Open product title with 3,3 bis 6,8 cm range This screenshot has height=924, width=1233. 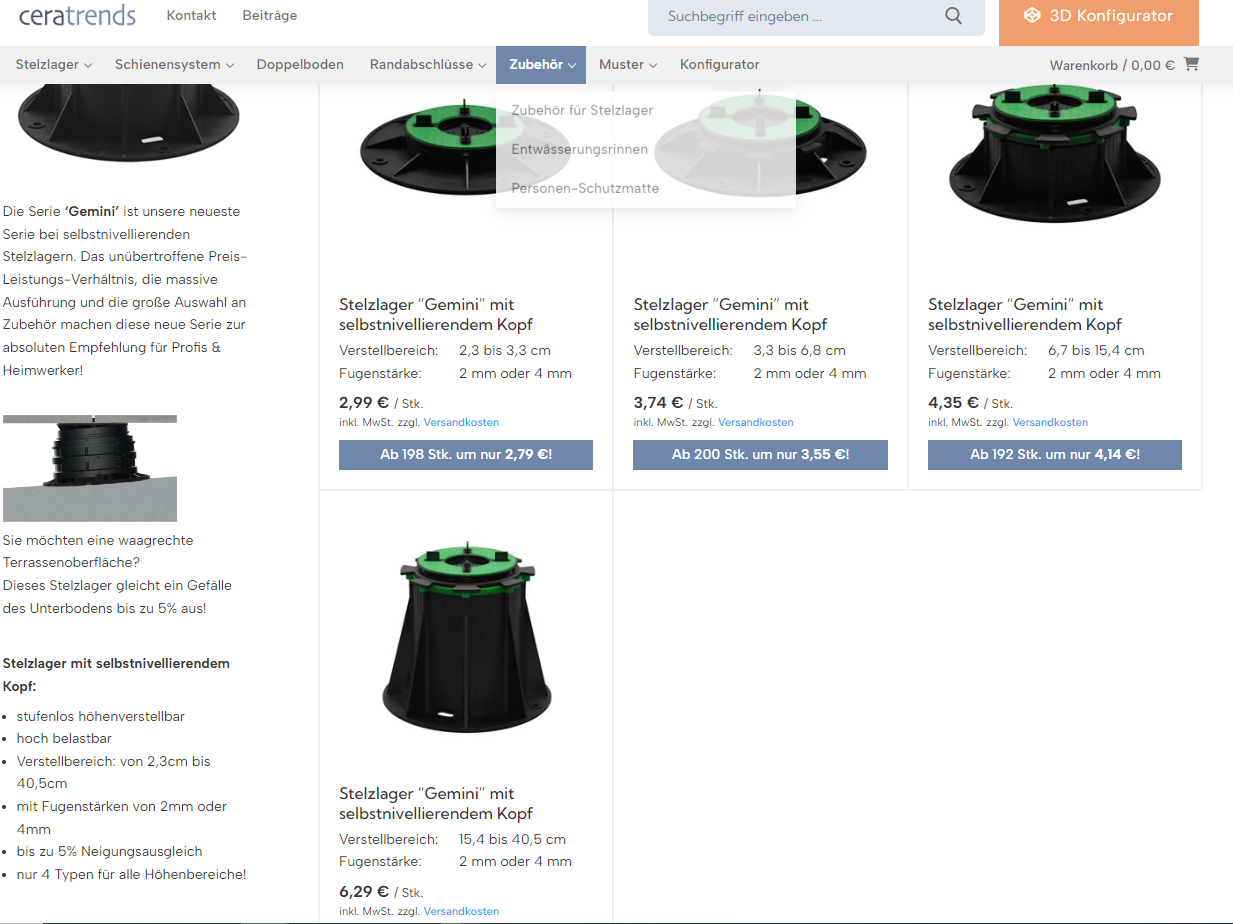coord(731,314)
